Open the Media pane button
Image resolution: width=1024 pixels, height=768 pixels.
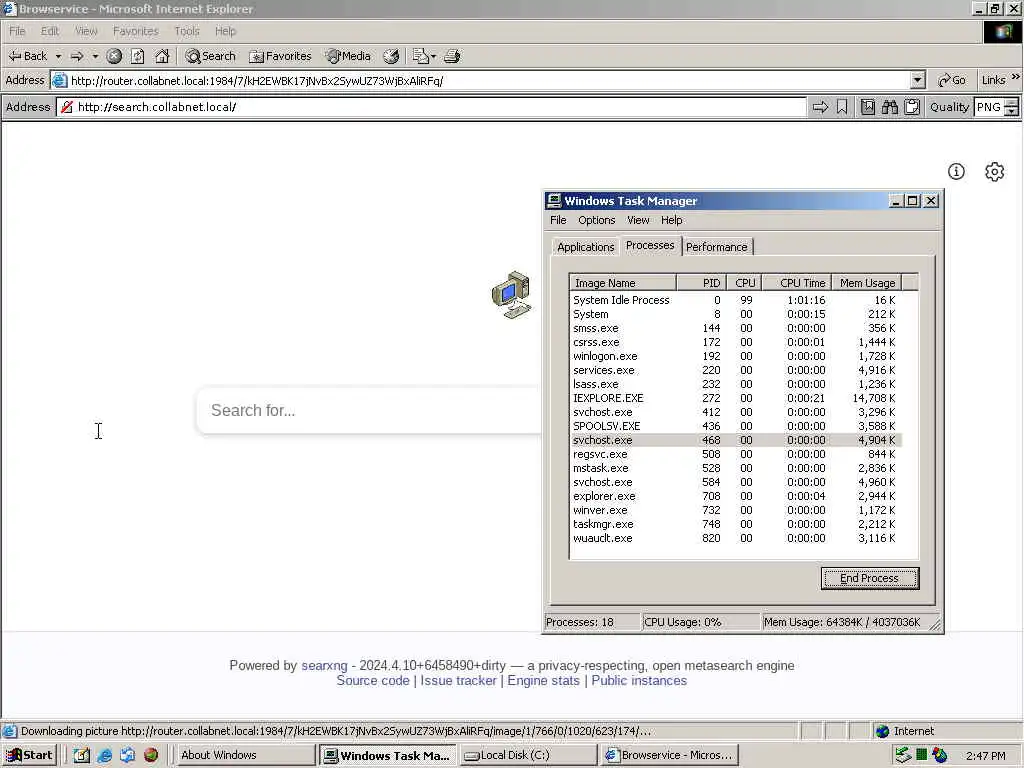click(348, 56)
